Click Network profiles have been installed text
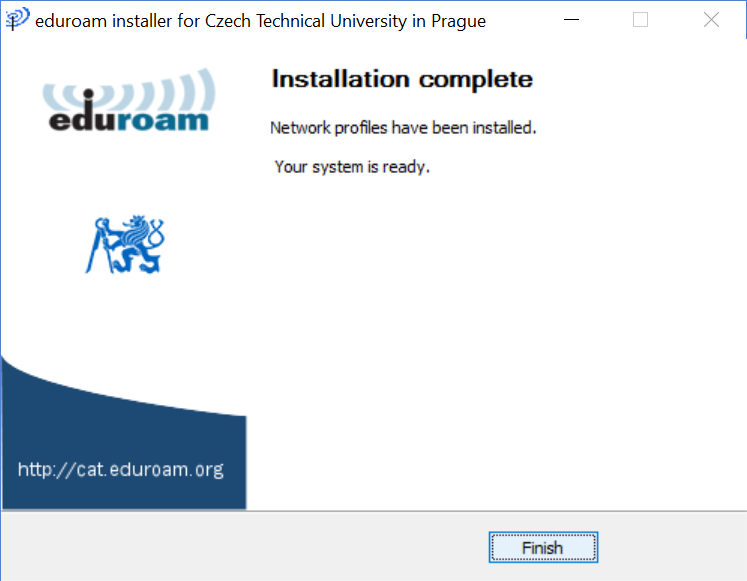 [x=403, y=128]
